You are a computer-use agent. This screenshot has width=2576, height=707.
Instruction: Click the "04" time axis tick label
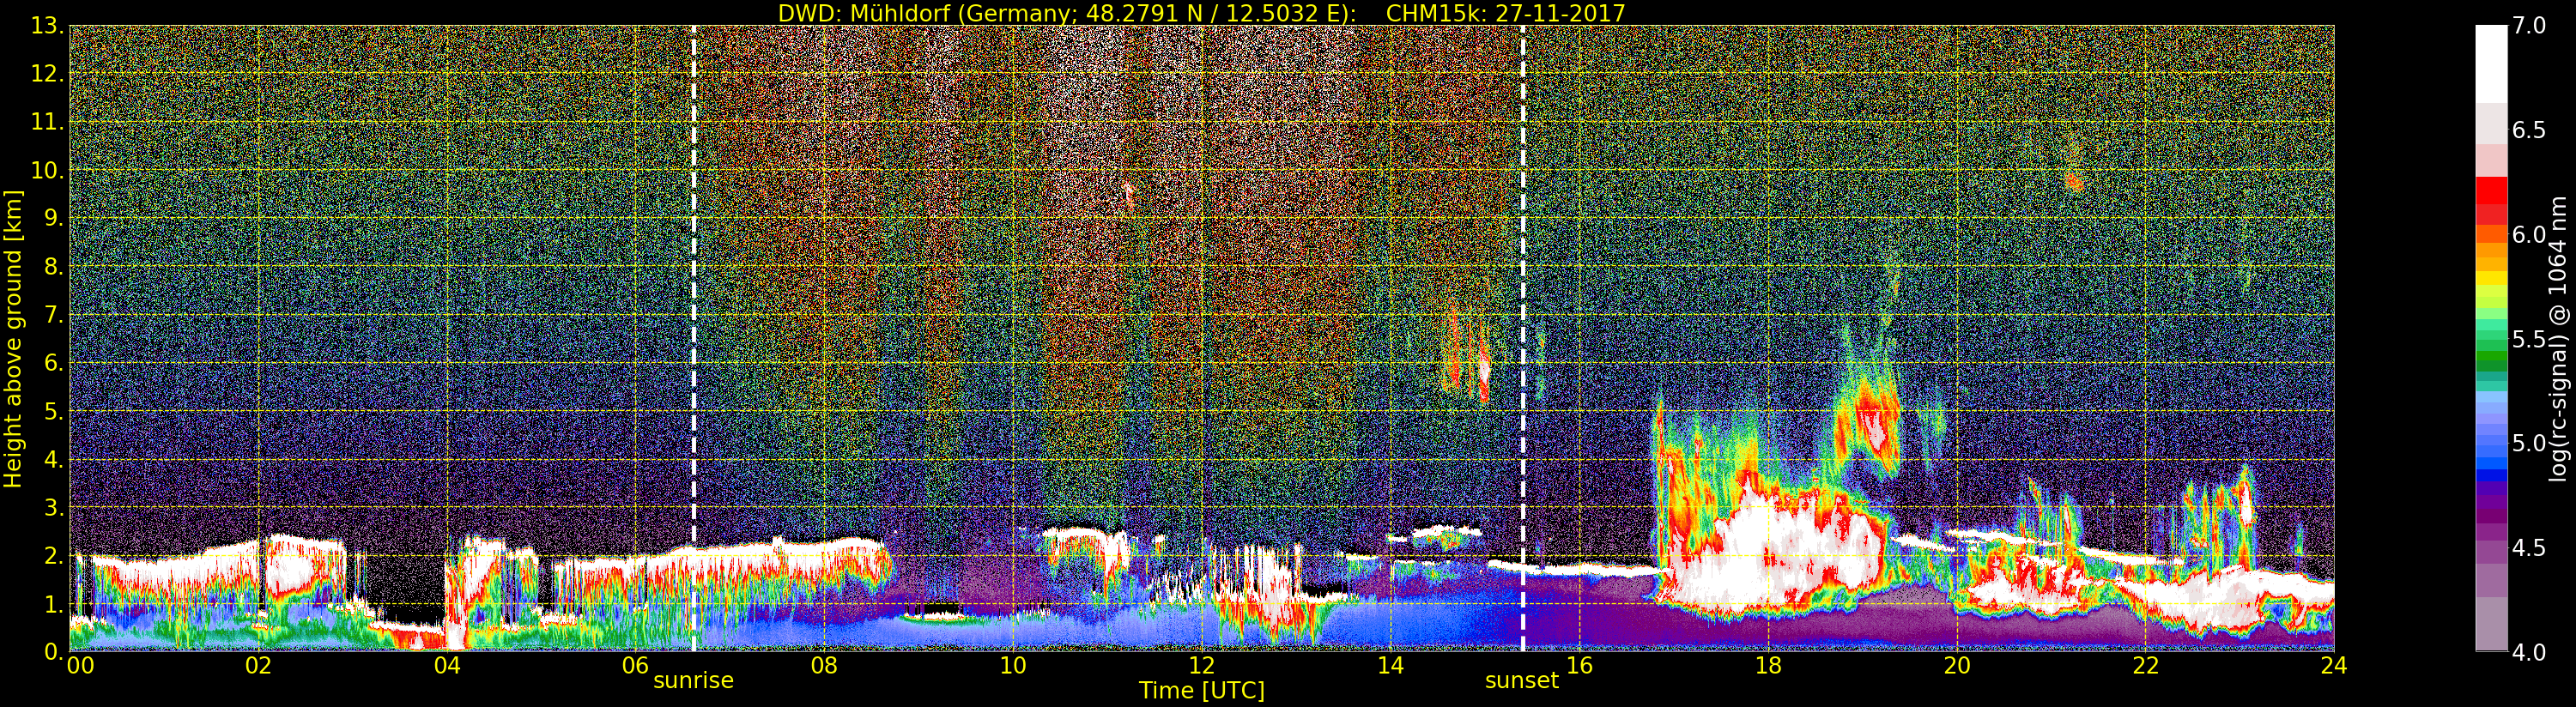[x=447, y=665]
